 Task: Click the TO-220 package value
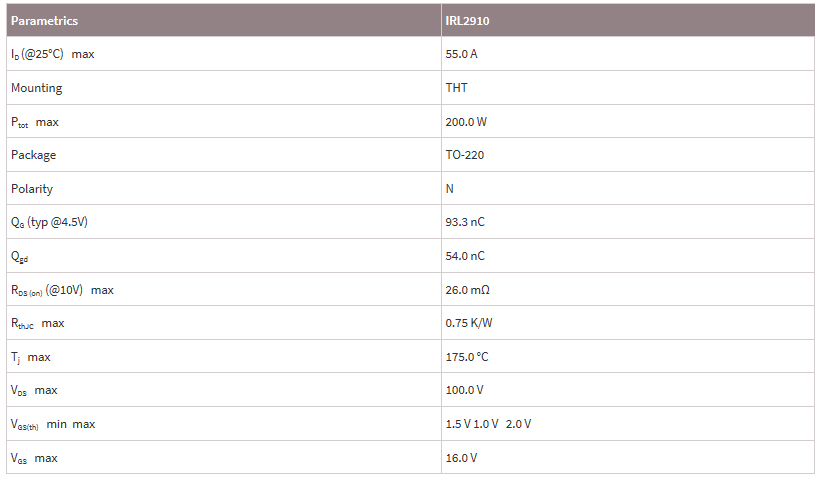[x=465, y=155]
